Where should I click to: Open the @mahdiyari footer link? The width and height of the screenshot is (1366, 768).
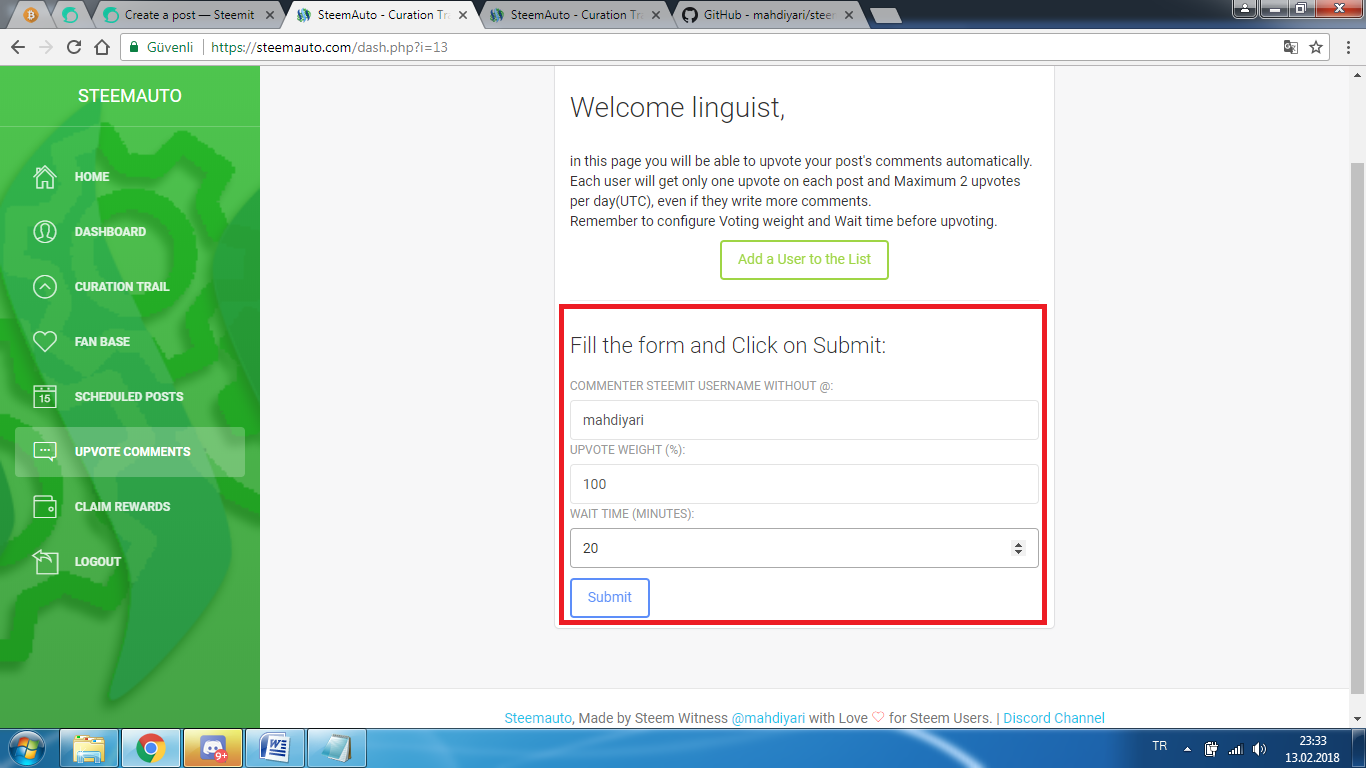(x=768, y=718)
